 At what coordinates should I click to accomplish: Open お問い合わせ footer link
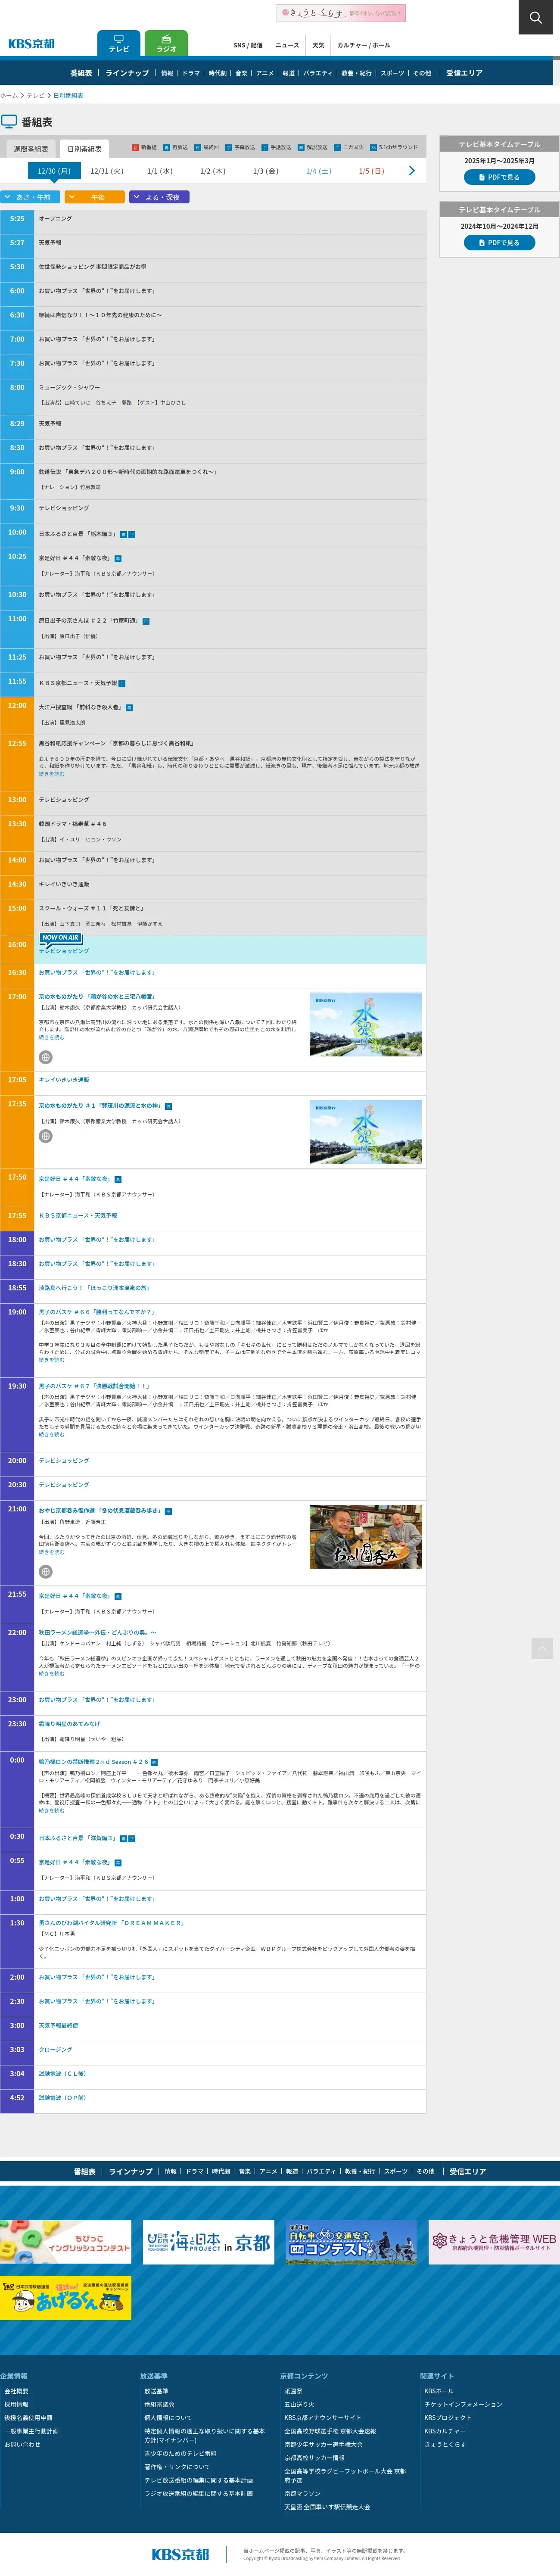pos(22,2444)
